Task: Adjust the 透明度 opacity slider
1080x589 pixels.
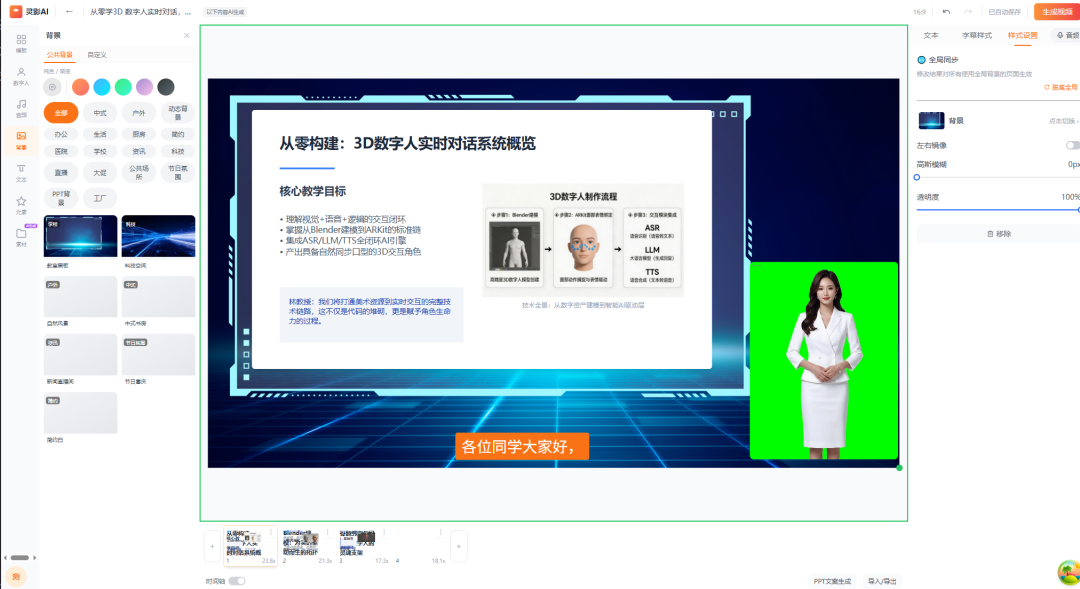Action: tap(998, 209)
